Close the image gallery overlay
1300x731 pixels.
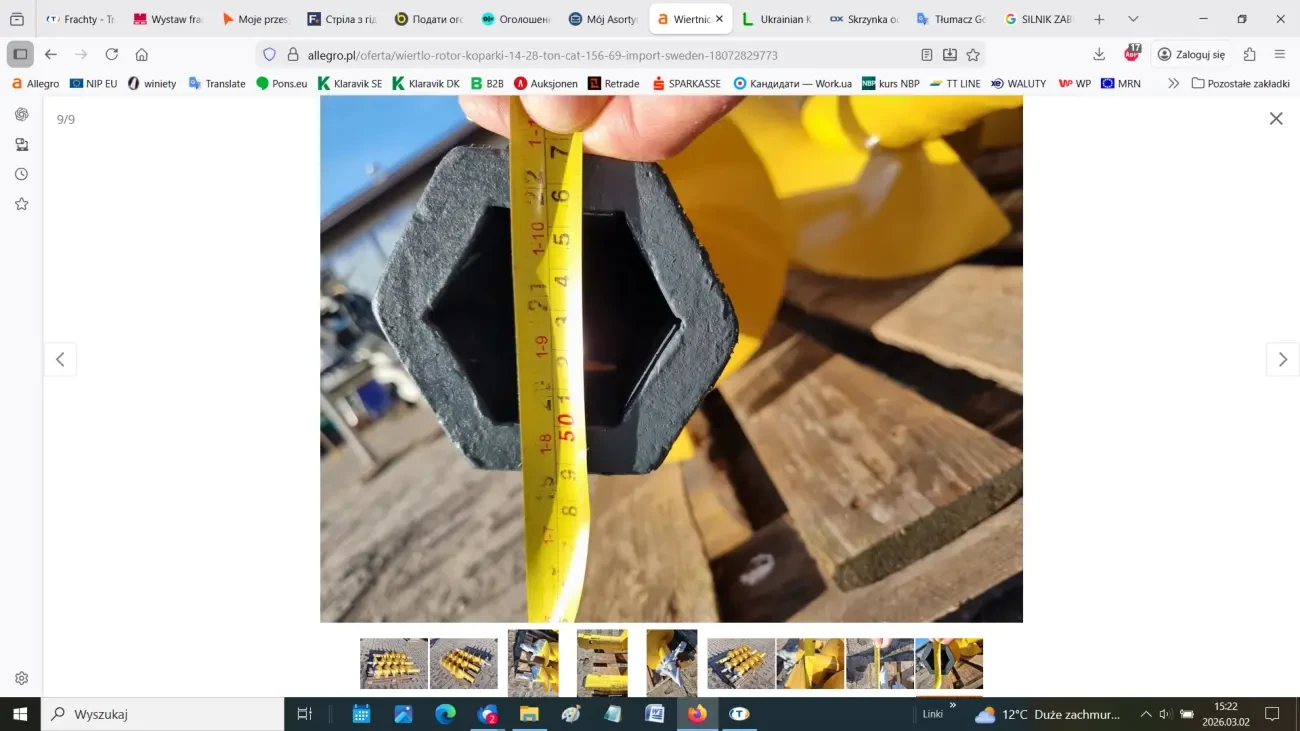[x=1275, y=119]
